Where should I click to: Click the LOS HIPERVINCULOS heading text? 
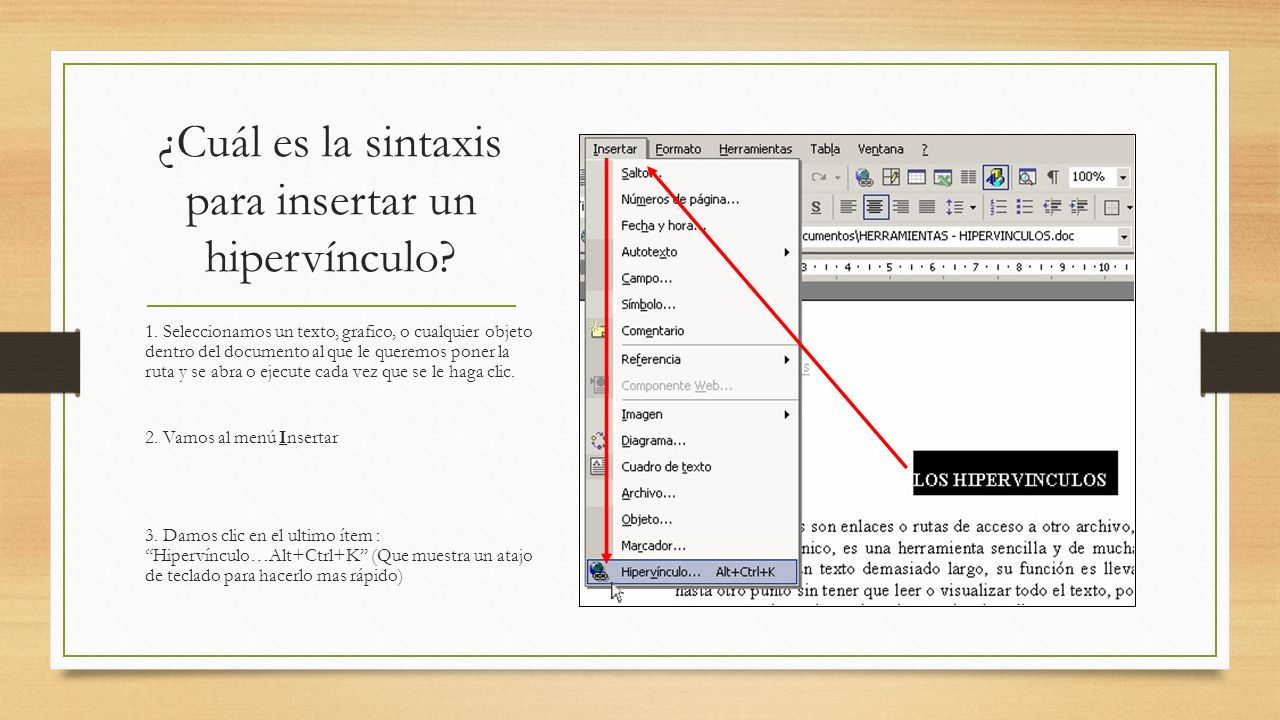click(1010, 479)
